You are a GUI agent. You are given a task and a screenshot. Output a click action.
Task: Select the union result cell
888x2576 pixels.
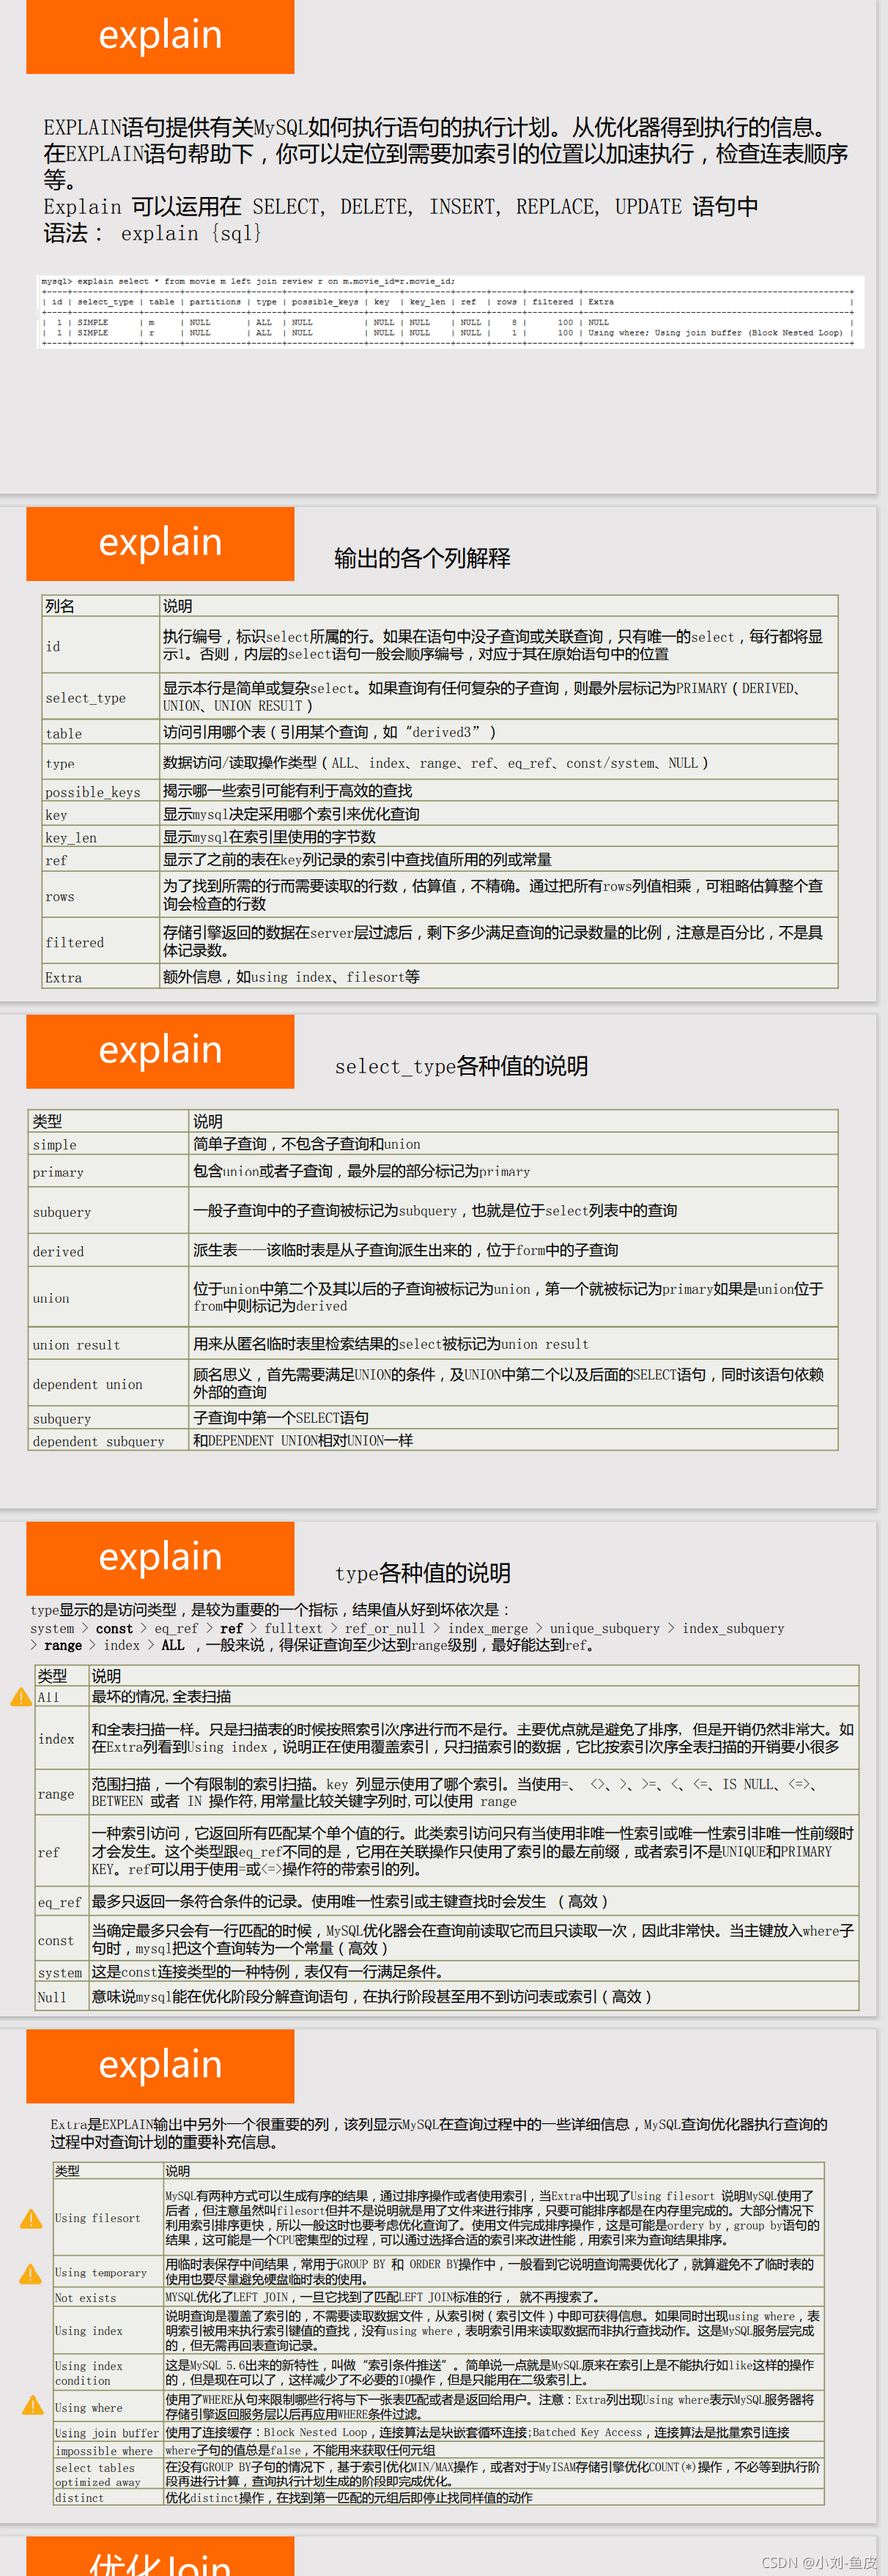coord(109,1344)
